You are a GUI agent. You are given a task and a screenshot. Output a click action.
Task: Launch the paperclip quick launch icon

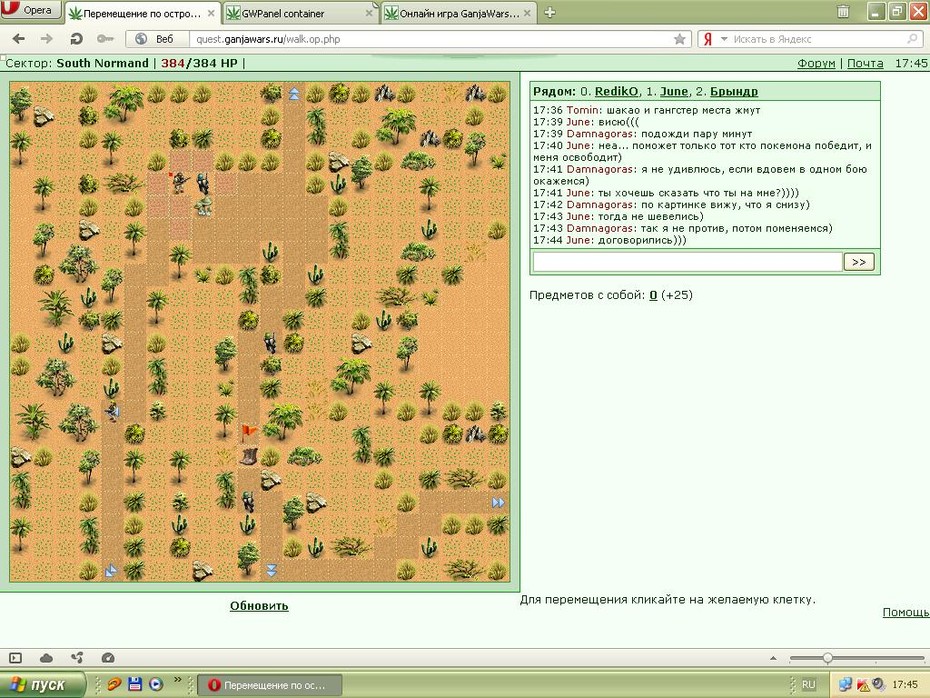click(x=114, y=684)
